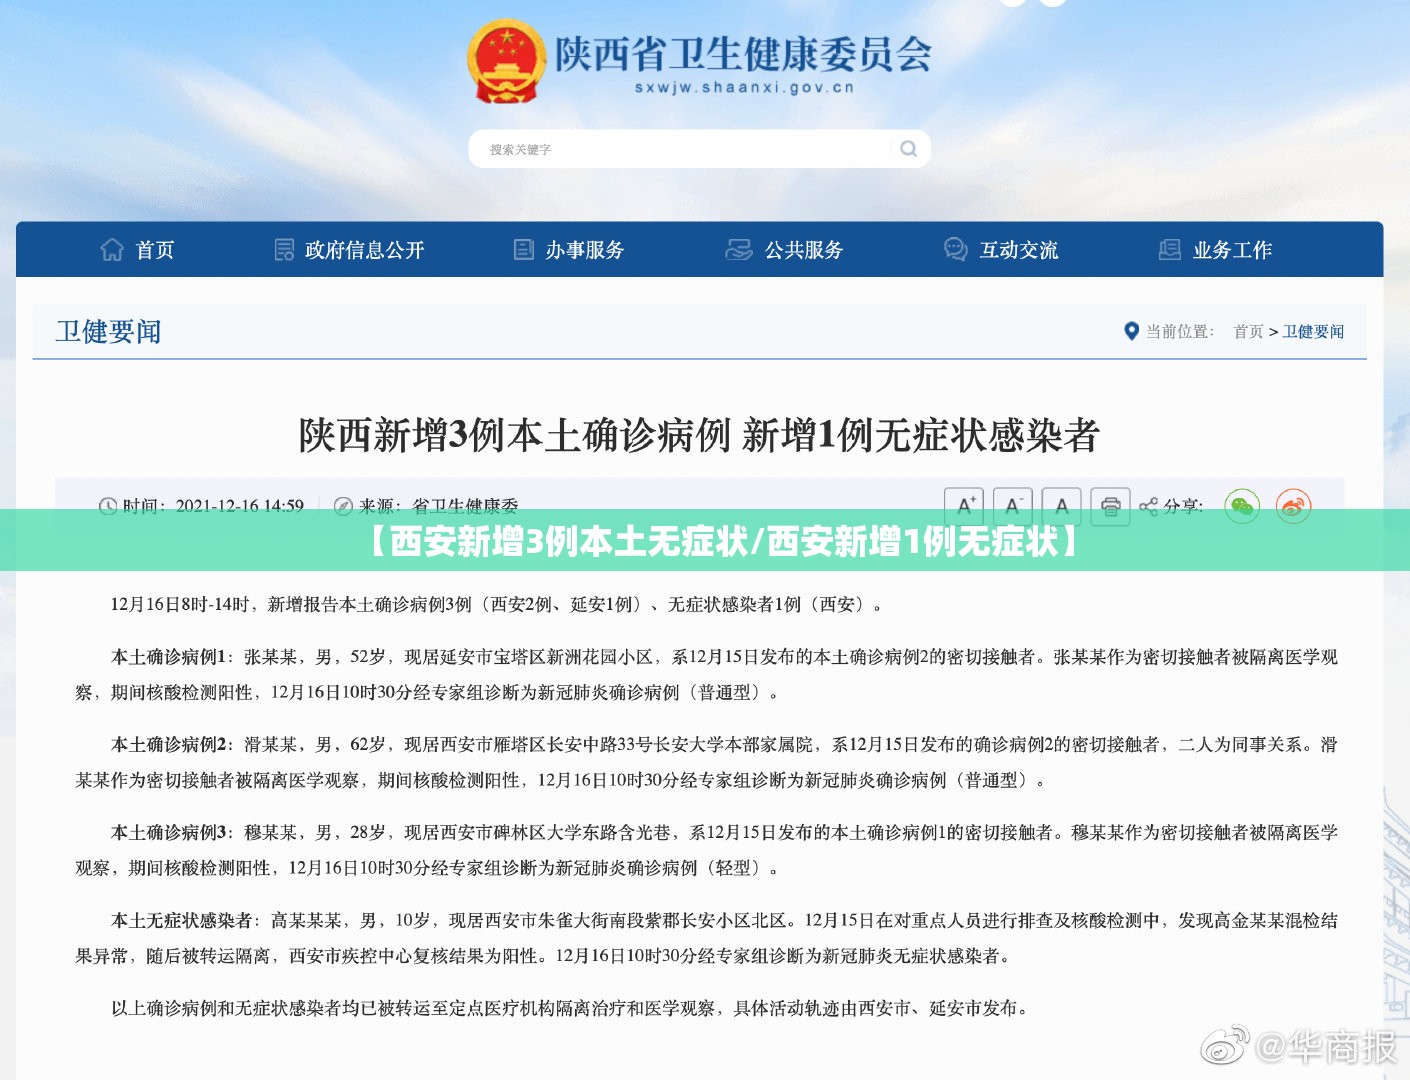Click the Shaanxi Health Commission emblem logo
This screenshot has width=1410, height=1080.
pos(507,60)
